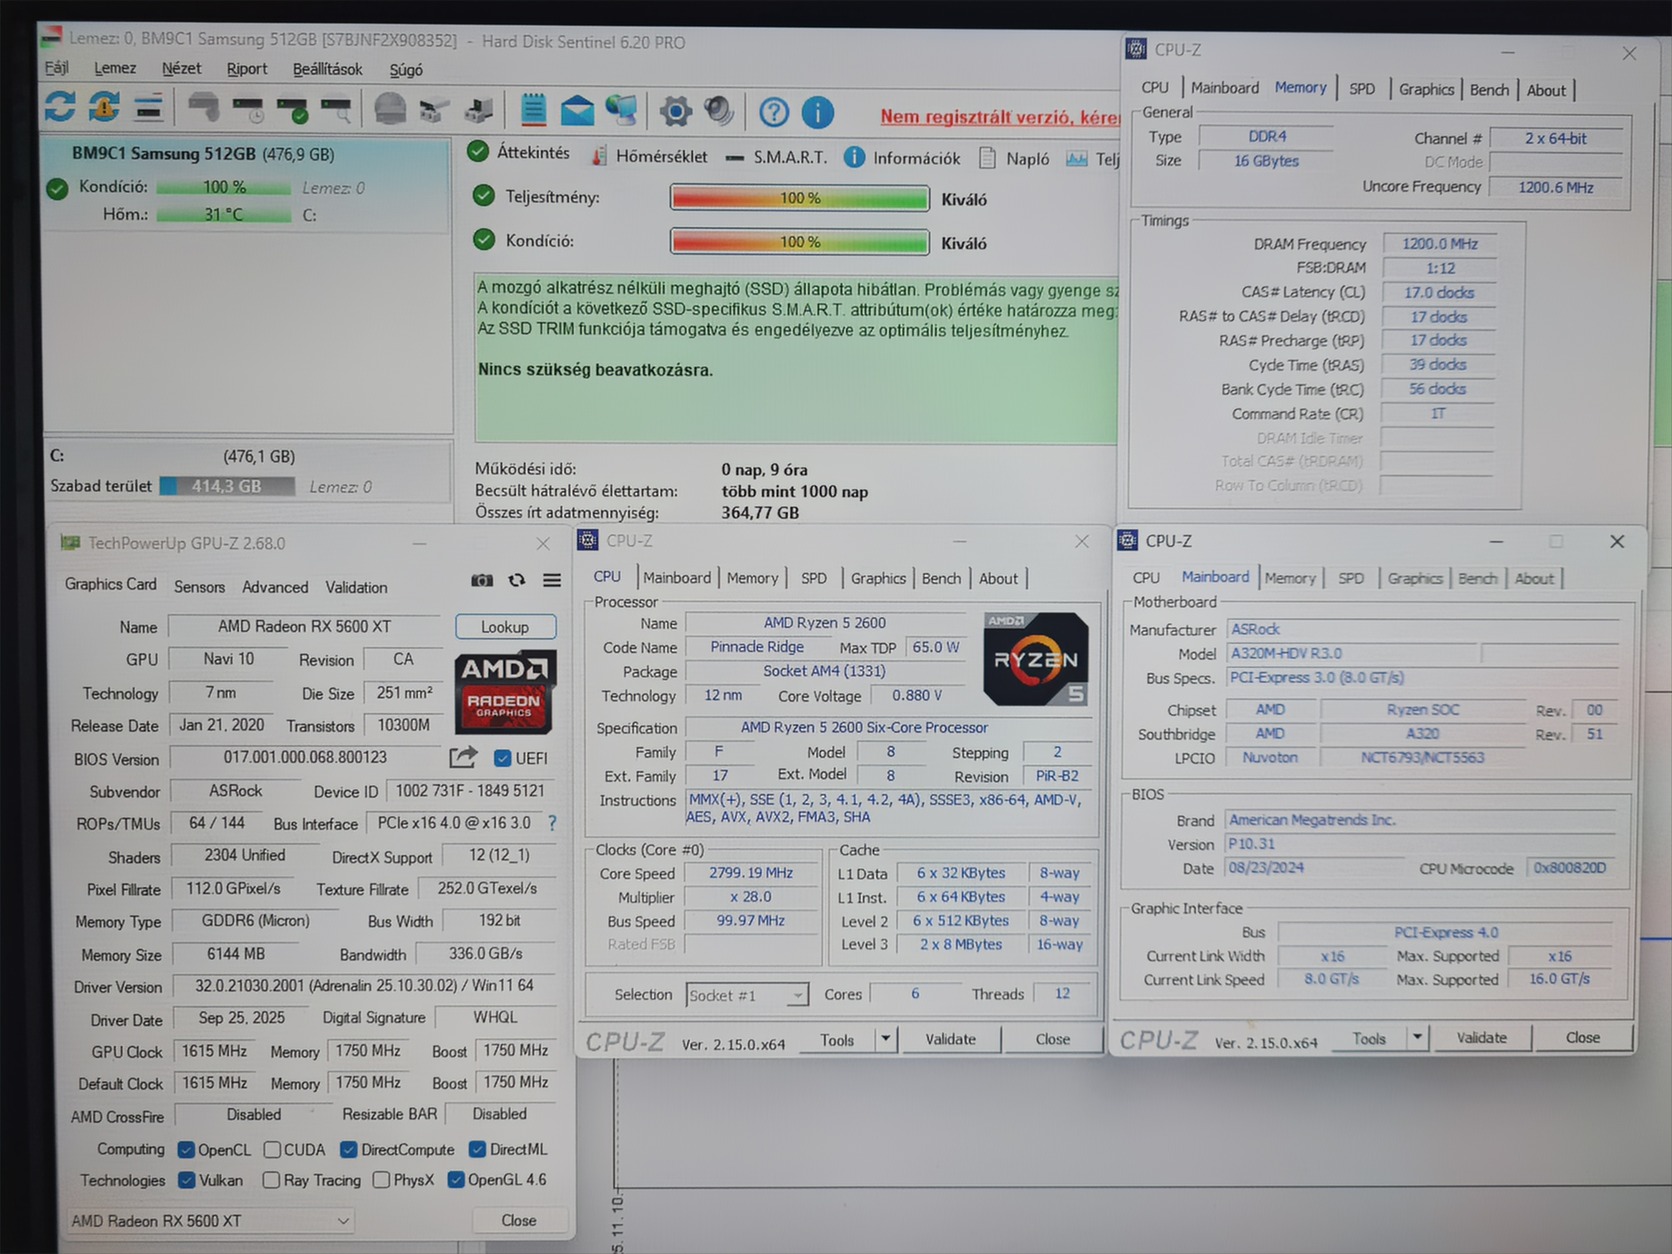Click the refresh arrows icon in Hard Disk Sentinel toolbar

[60, 107]
